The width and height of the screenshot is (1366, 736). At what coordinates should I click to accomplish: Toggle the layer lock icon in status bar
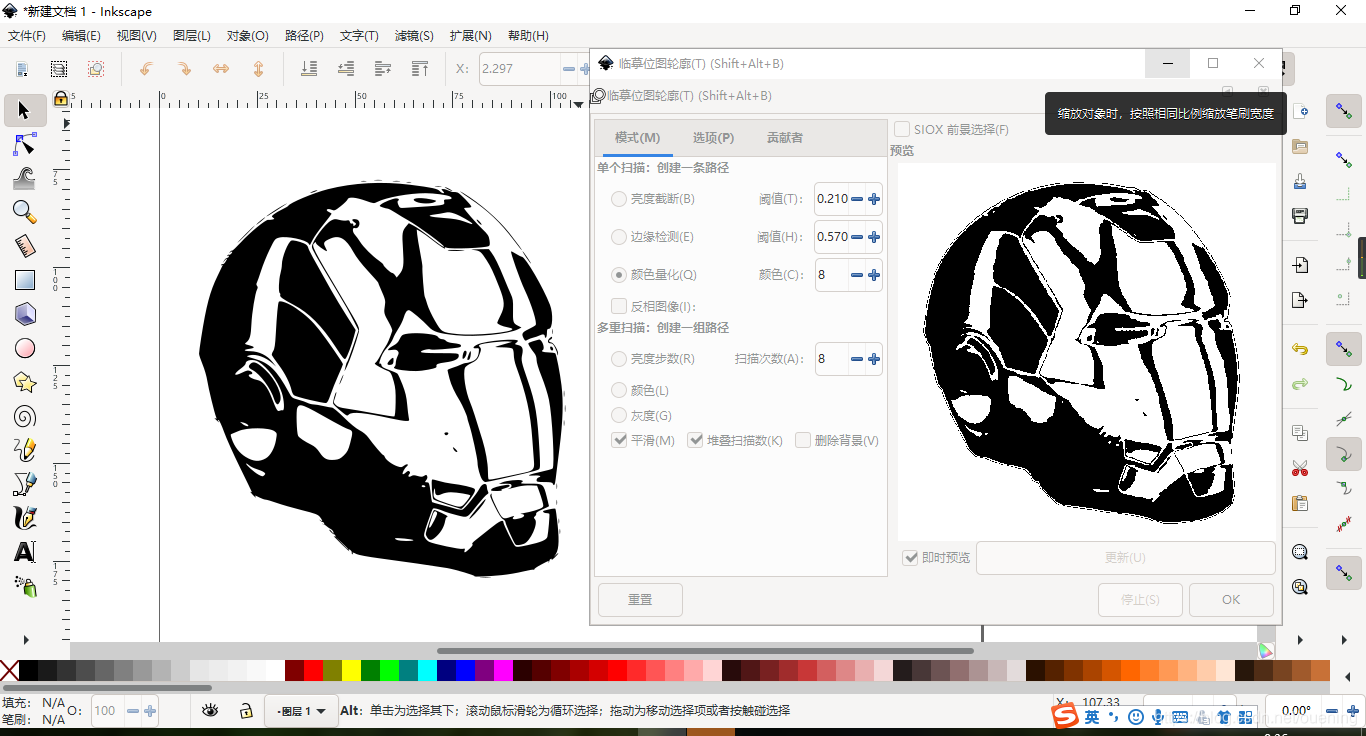(x=245, y=710)
